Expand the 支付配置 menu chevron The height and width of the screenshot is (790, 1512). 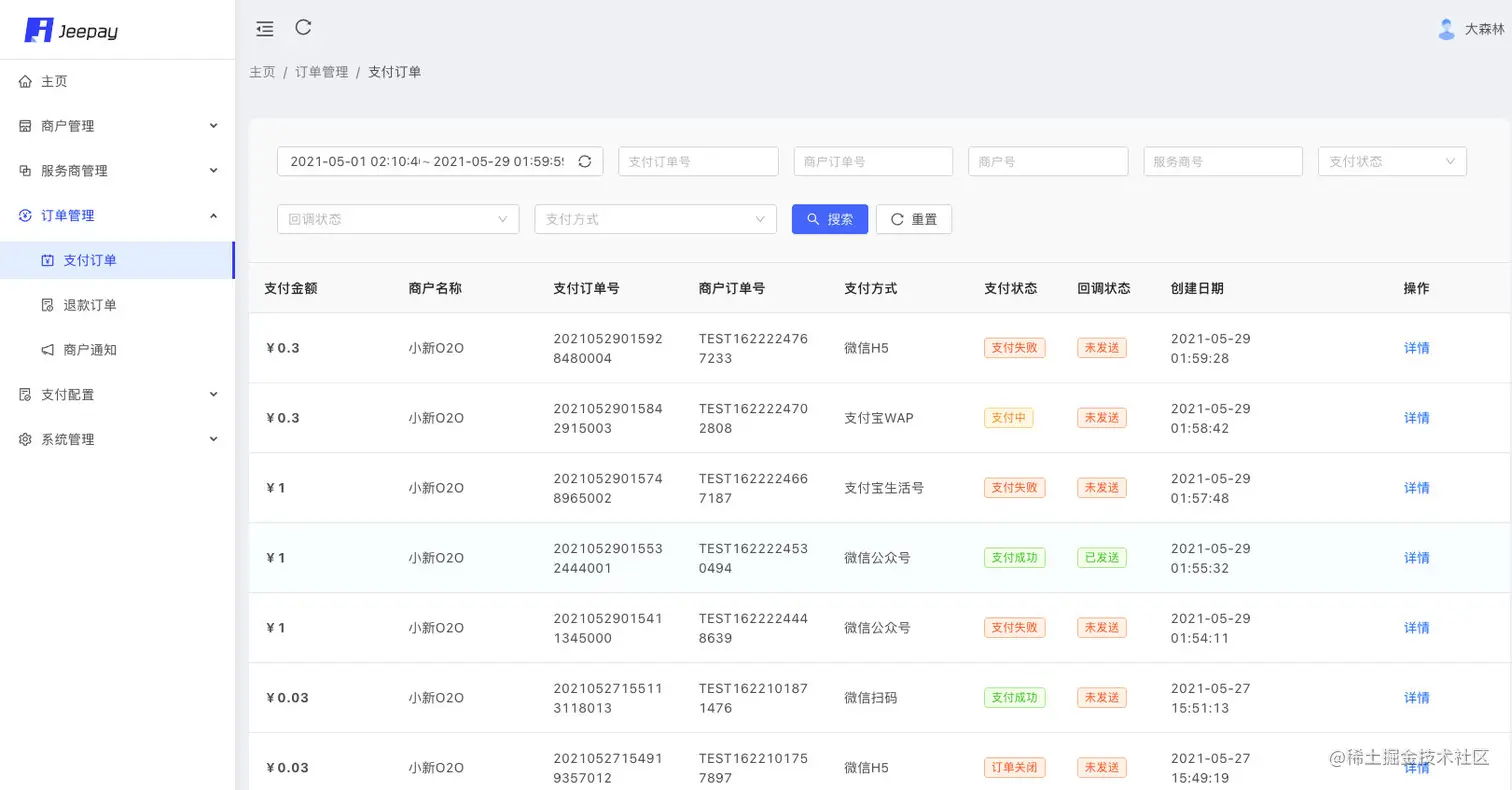tap(213, 394)
